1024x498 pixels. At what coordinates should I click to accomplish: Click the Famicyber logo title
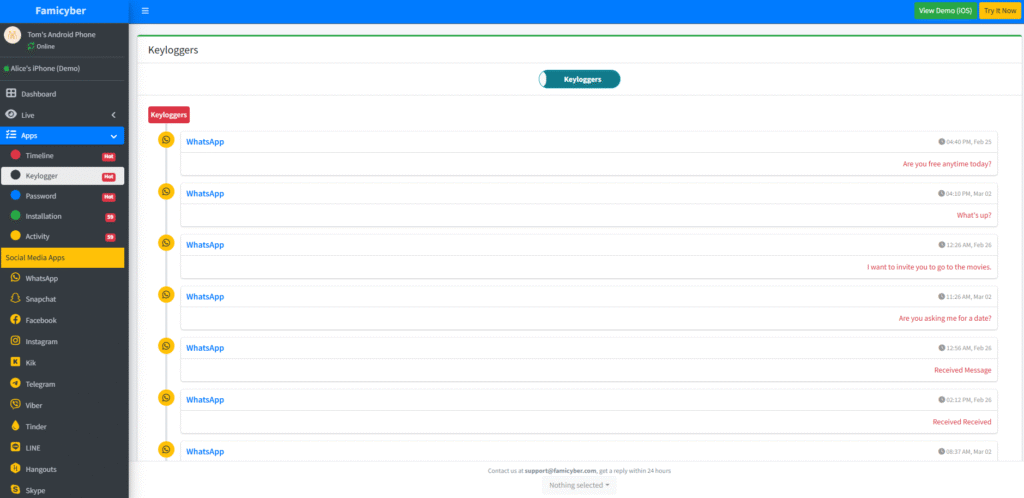click(x=61, y=10)
